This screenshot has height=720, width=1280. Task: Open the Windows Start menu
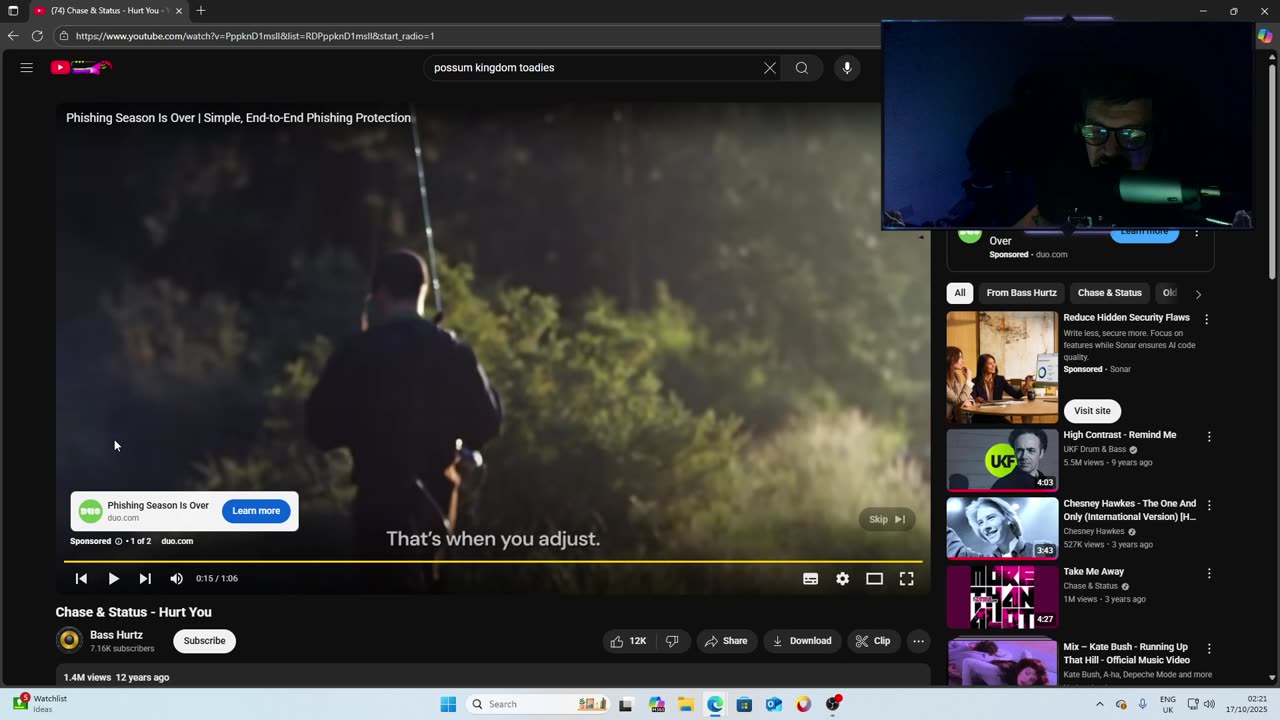pyautogui.click(x=448, y=704)
